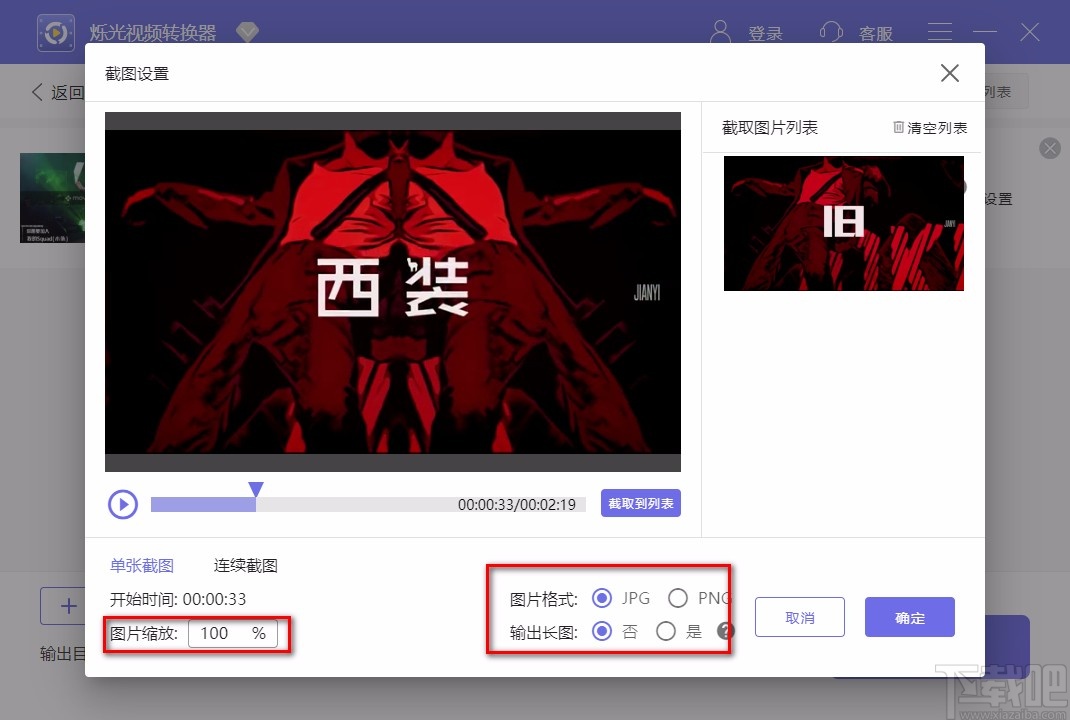
Task: Click the captured screenshot thumbnail in the list
Action: 843,223
